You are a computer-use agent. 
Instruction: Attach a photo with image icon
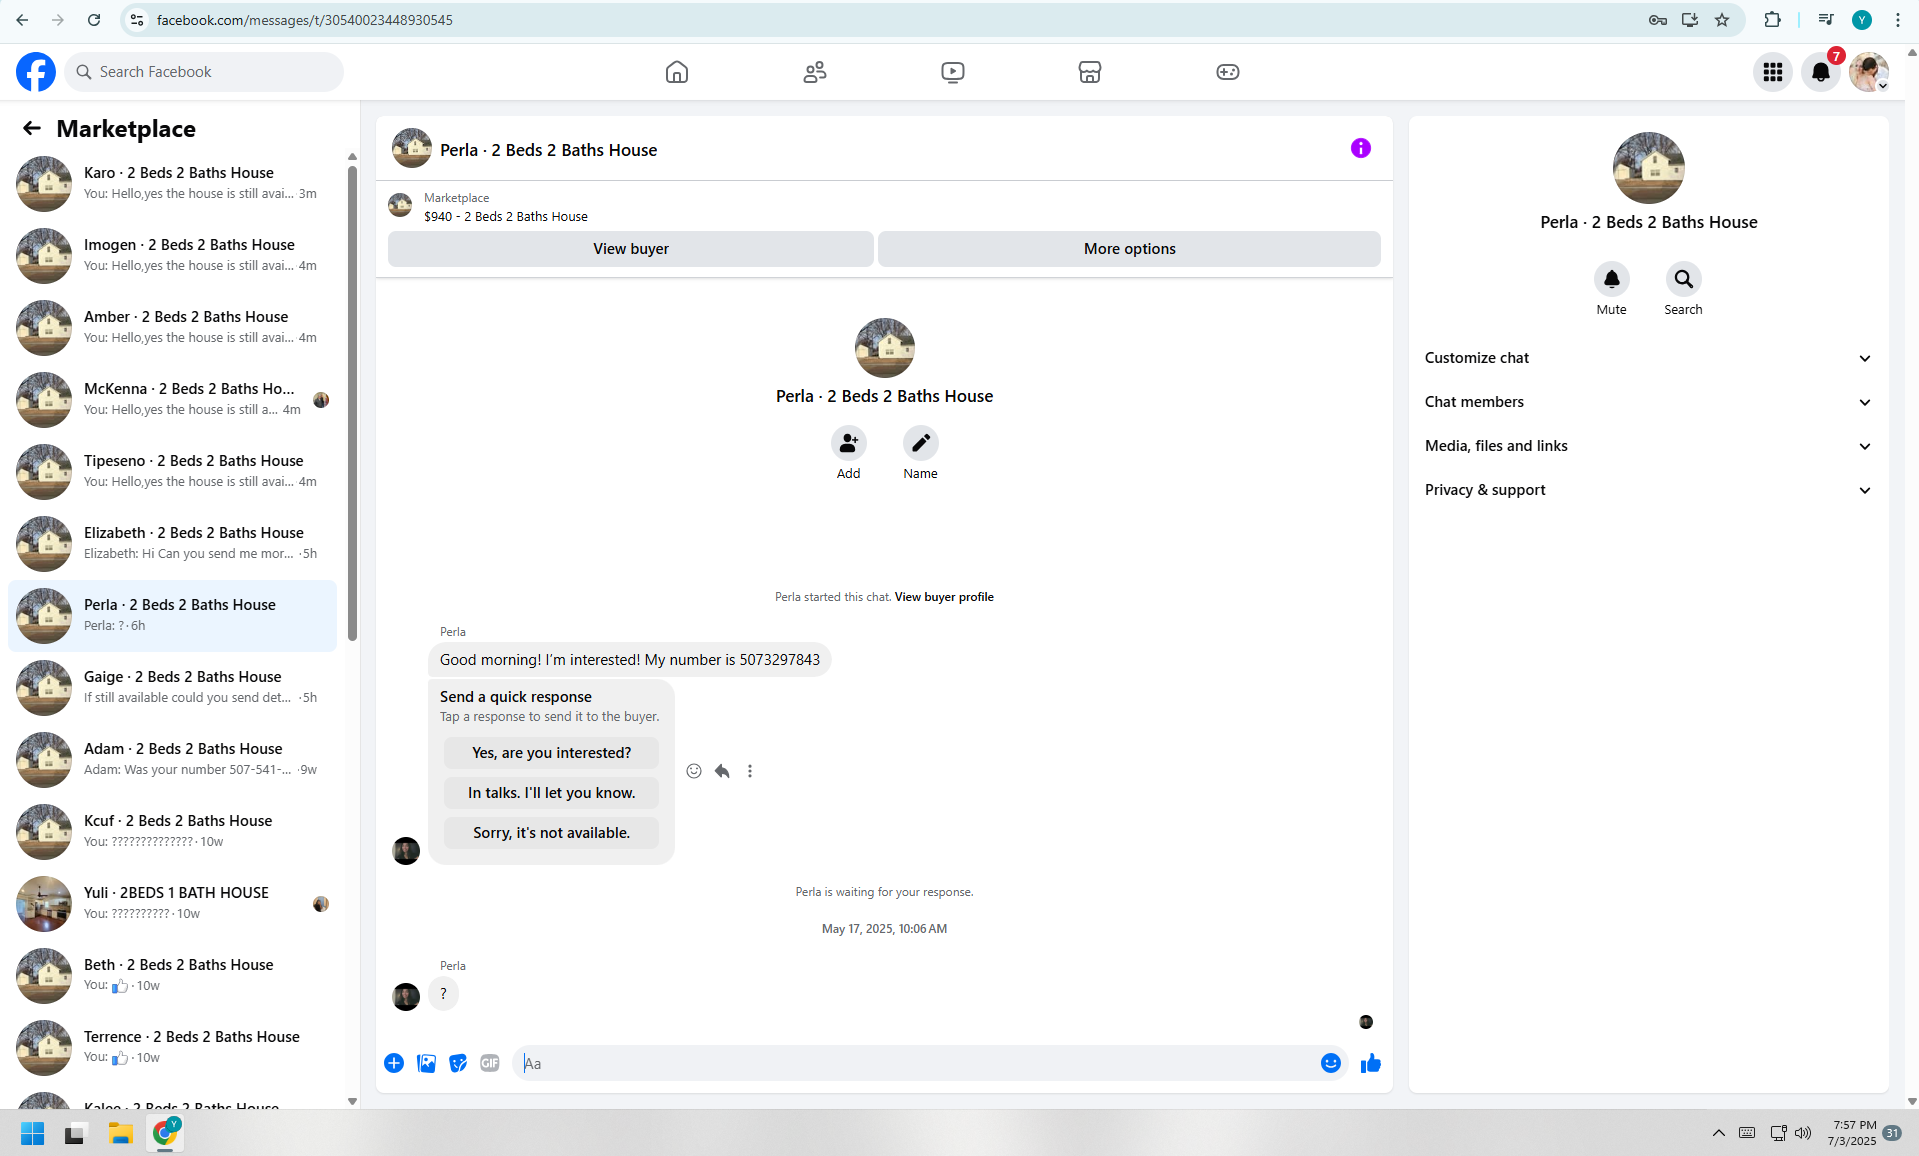(x=426, y=1063)
